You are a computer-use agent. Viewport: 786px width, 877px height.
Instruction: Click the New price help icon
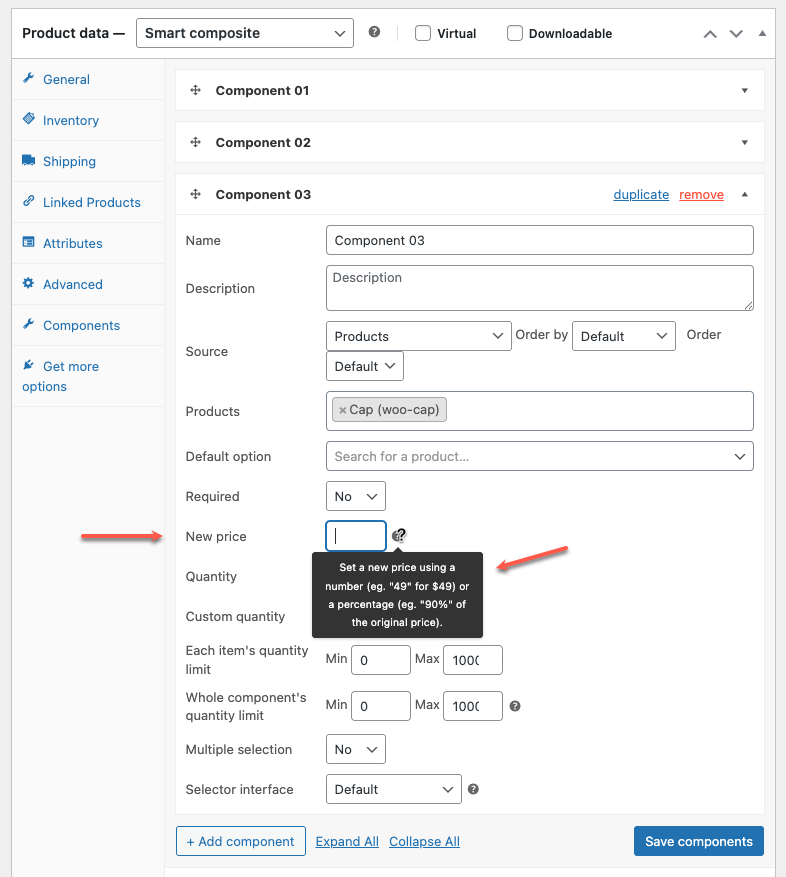[399, 536]
